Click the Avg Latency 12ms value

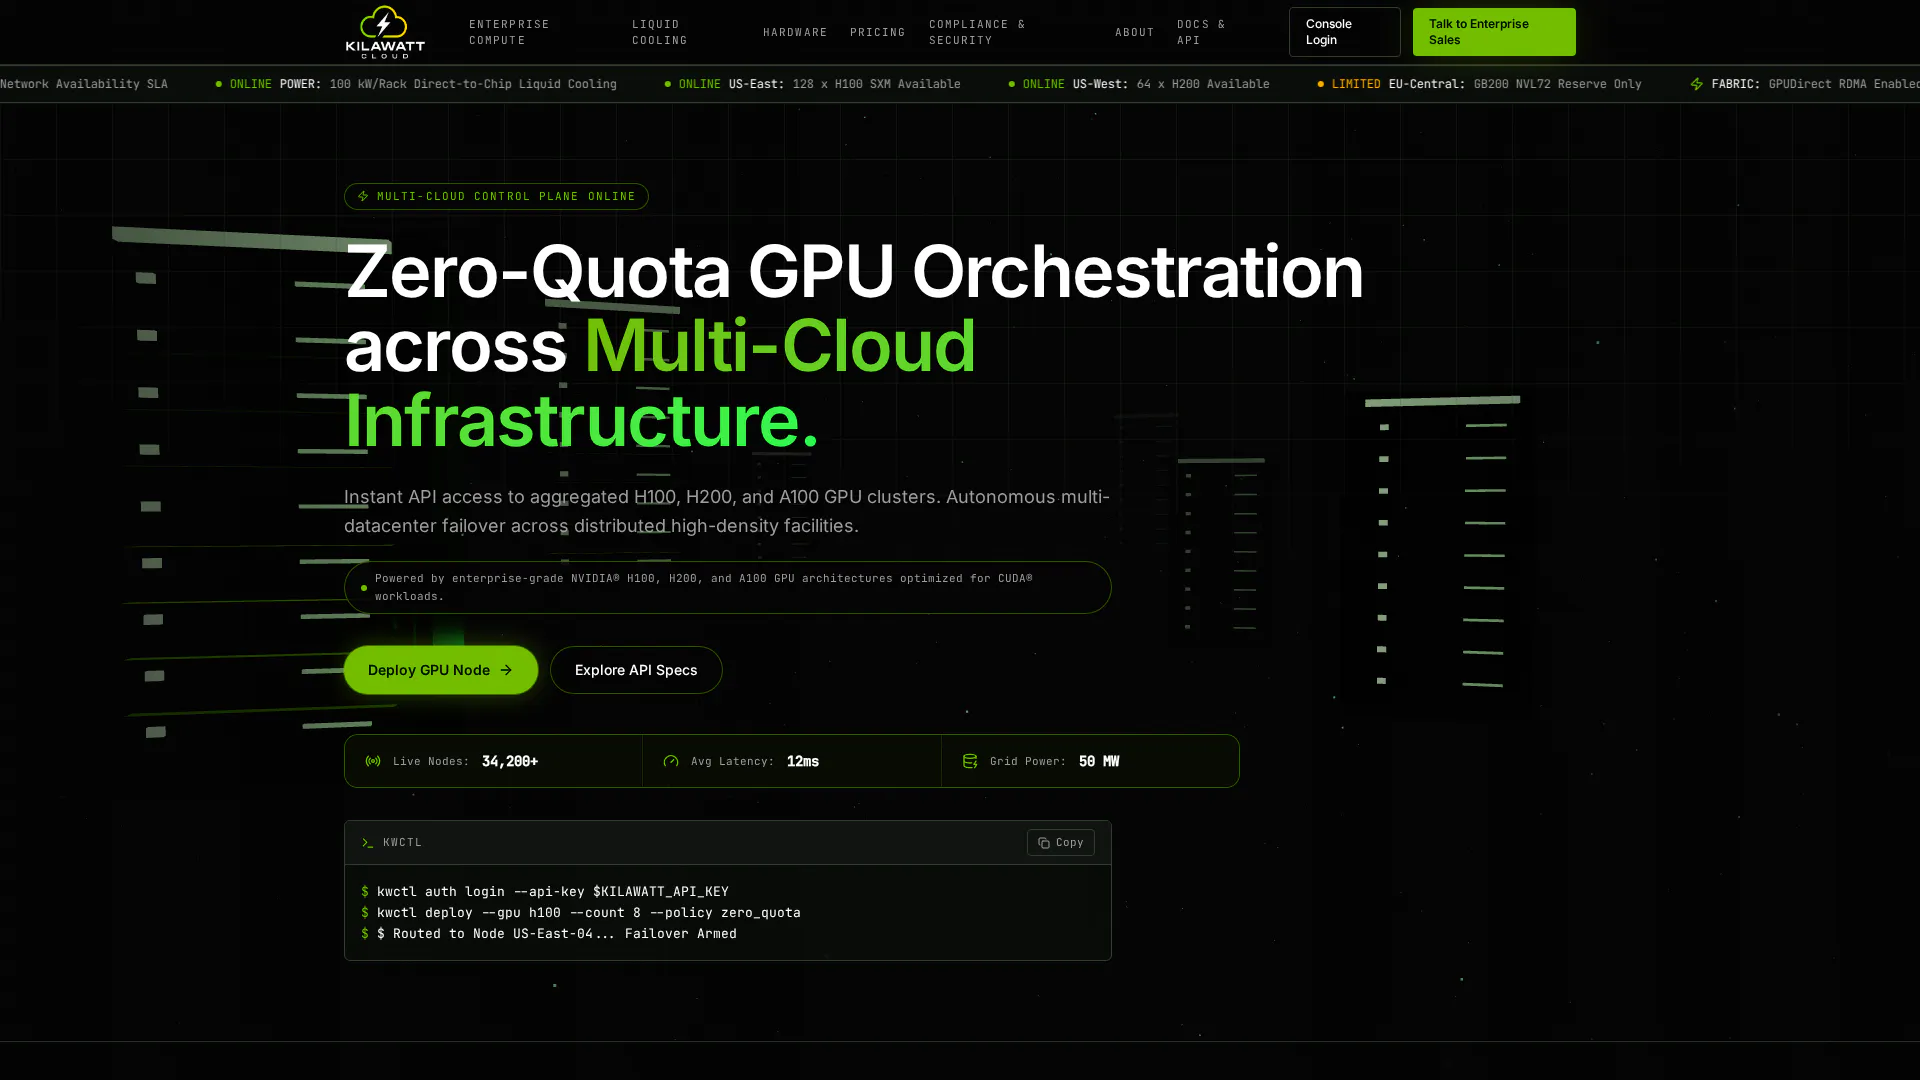coord(803,761)
